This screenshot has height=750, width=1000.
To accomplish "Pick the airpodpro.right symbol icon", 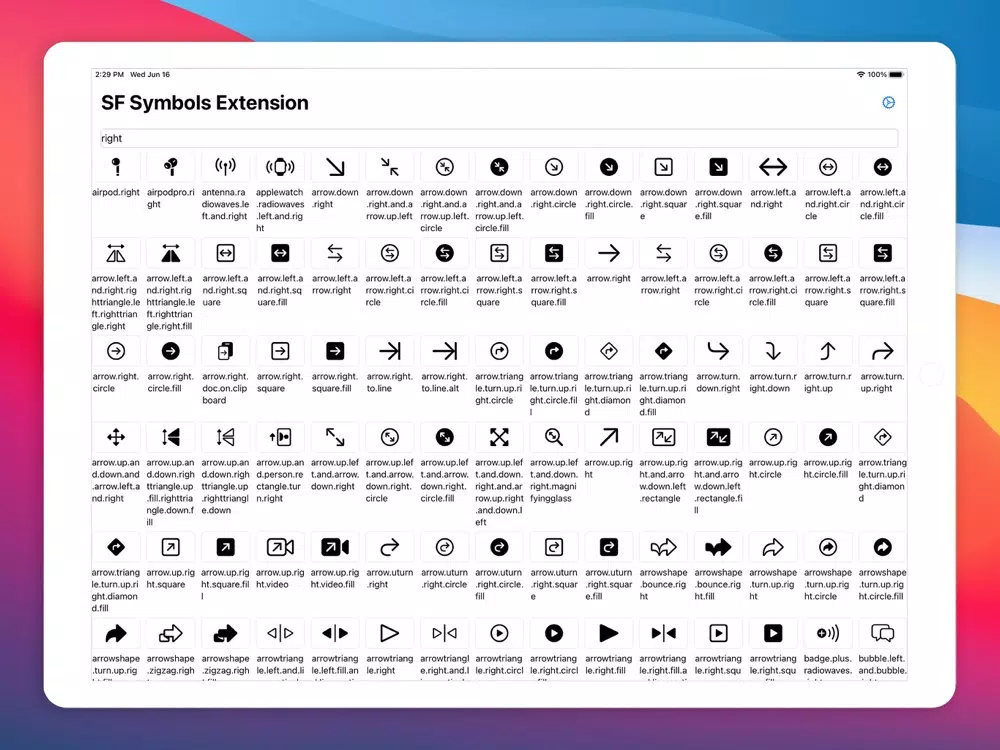I will click(x=170, y=167).
